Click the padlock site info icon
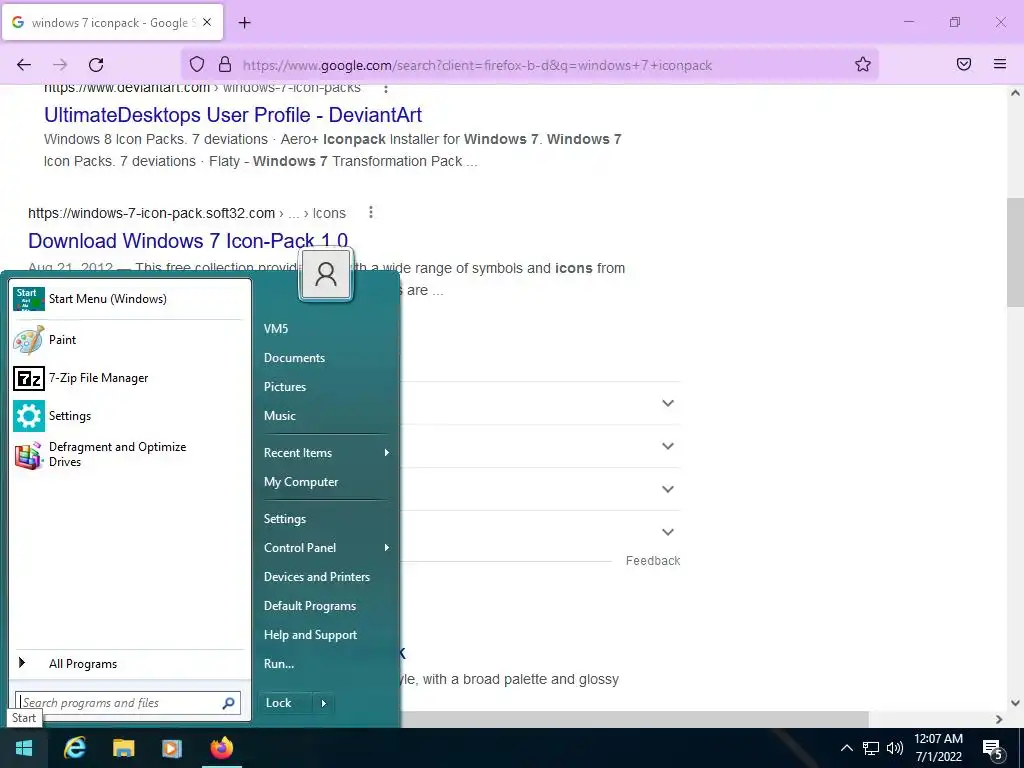Screen dimensions: 1024x768 [225, 64]
